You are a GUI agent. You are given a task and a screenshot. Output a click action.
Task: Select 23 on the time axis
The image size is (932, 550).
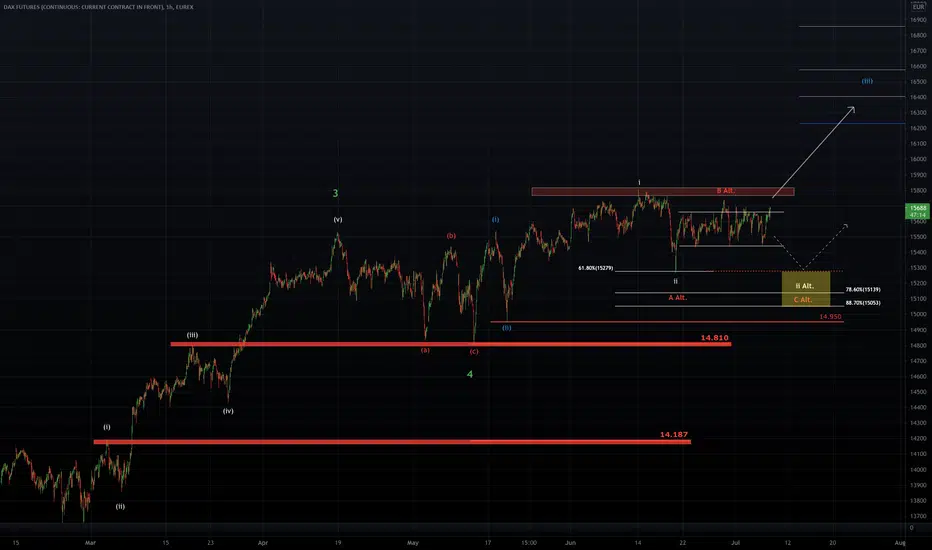point(210,542)
